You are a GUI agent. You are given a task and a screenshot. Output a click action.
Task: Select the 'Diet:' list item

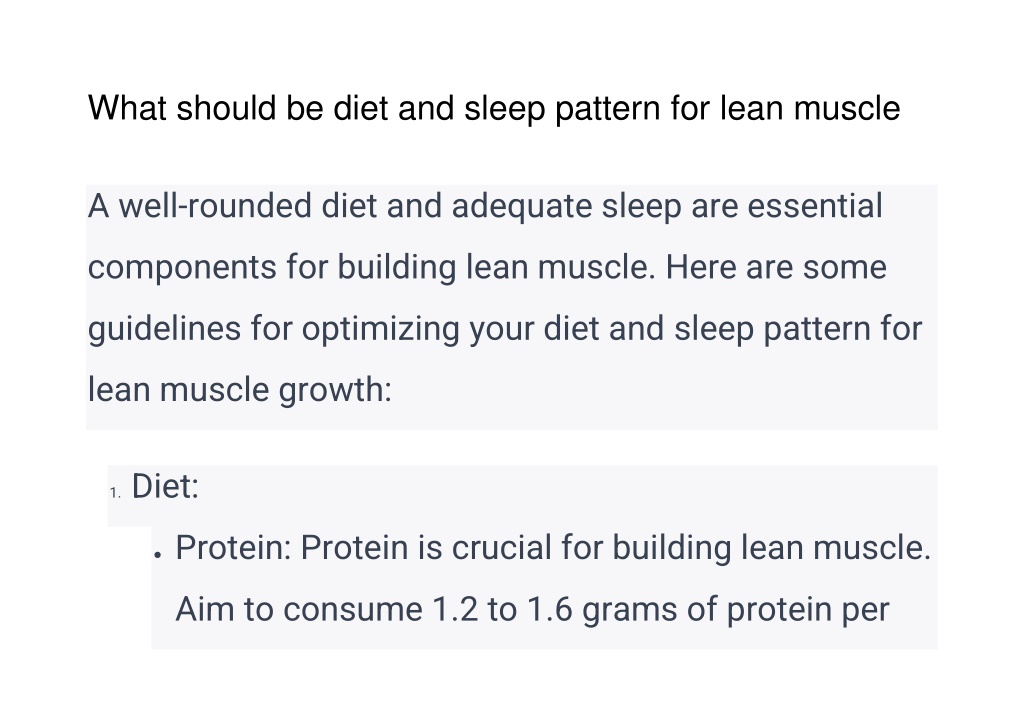[165, 486]
